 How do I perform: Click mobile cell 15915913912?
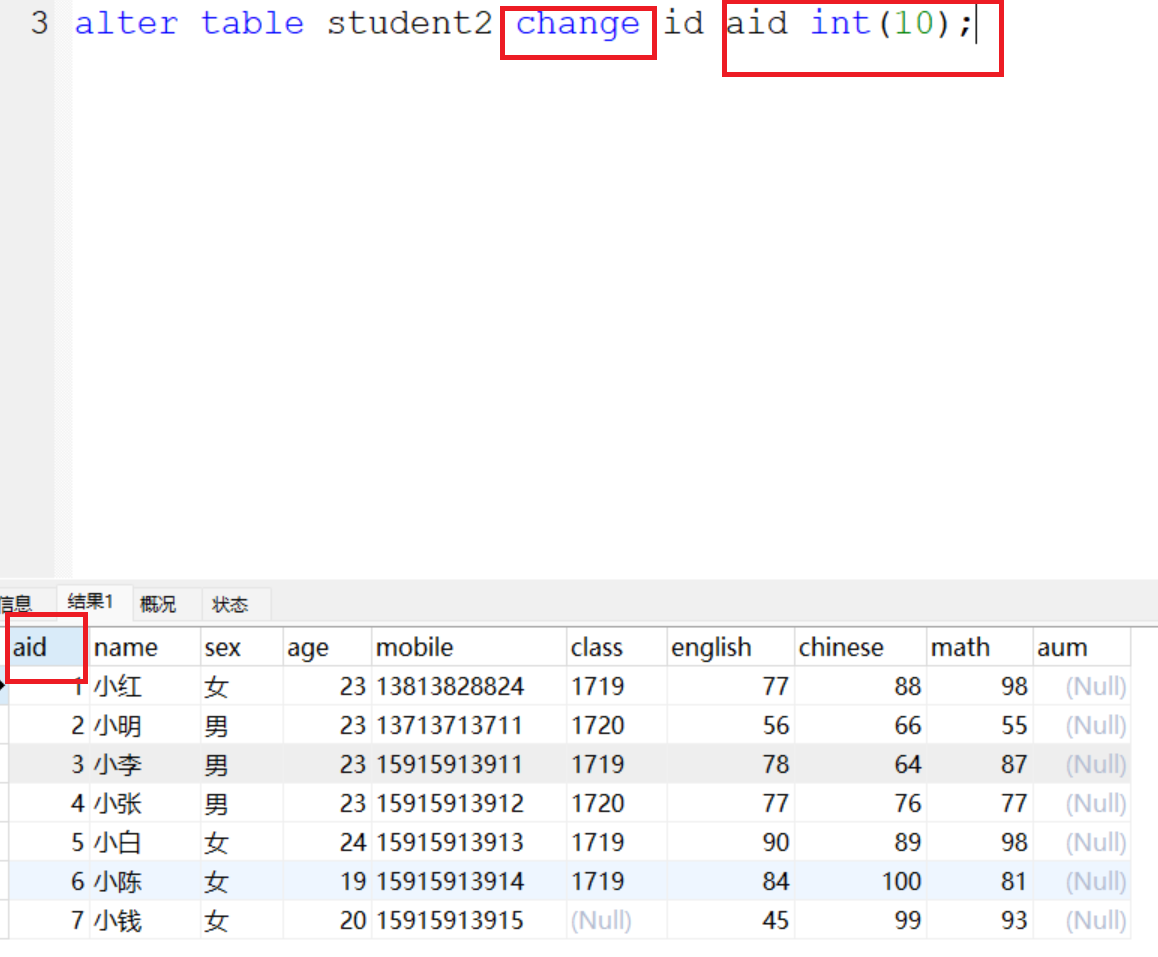coord(469,803)
